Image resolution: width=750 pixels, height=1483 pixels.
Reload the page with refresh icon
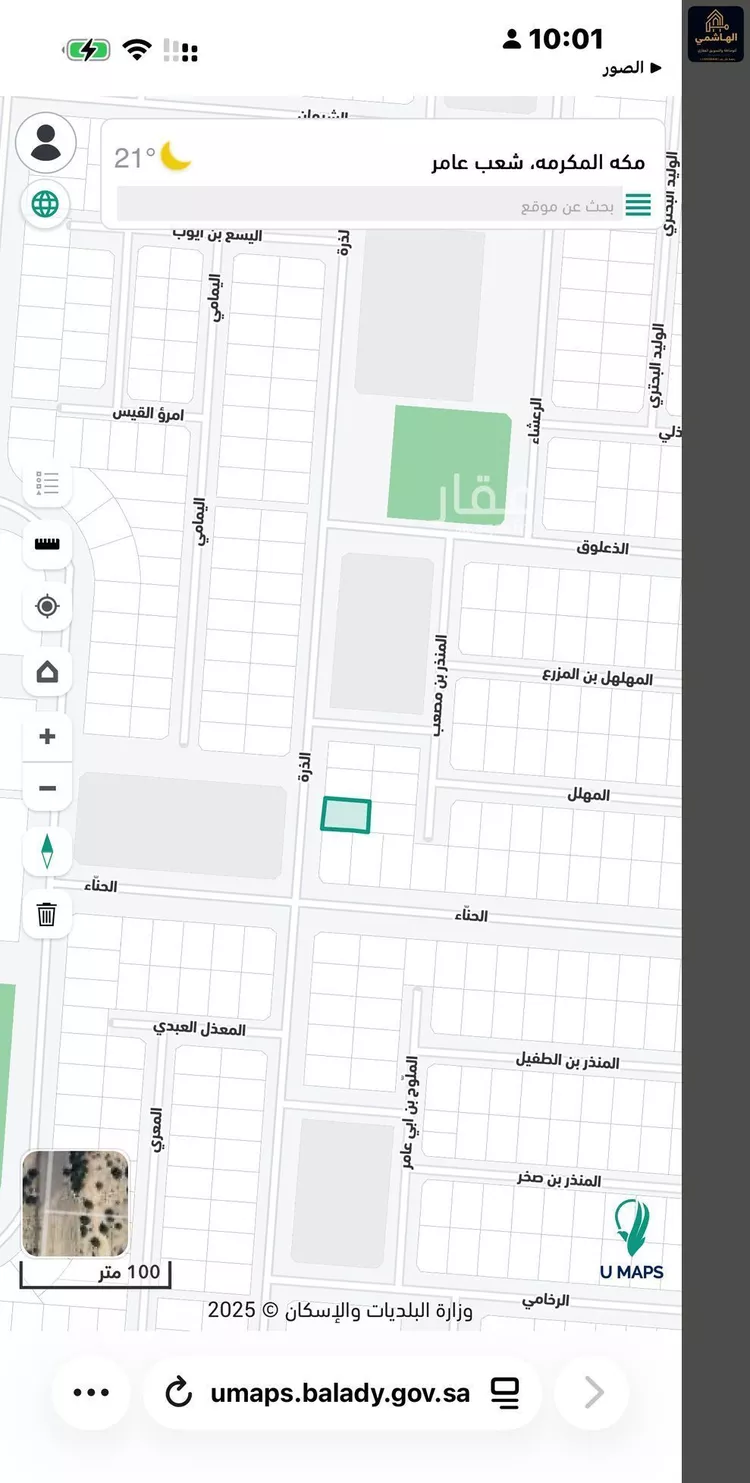(x=178, y=1392)
